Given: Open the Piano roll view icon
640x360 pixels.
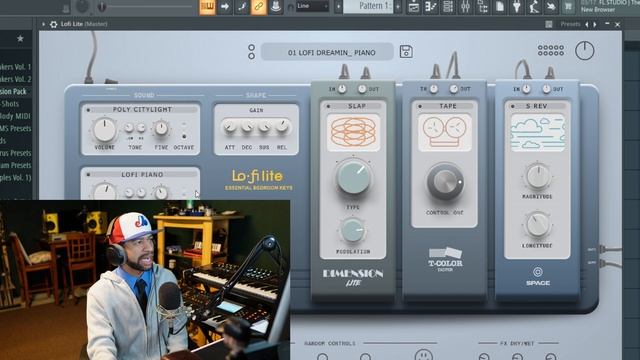Looking at the screenshot, I should (431, 7).
